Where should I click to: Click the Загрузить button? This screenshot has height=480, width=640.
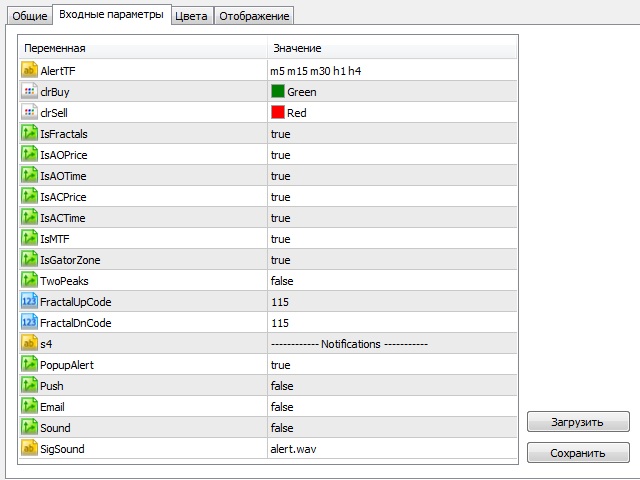[x=578, y=422]
